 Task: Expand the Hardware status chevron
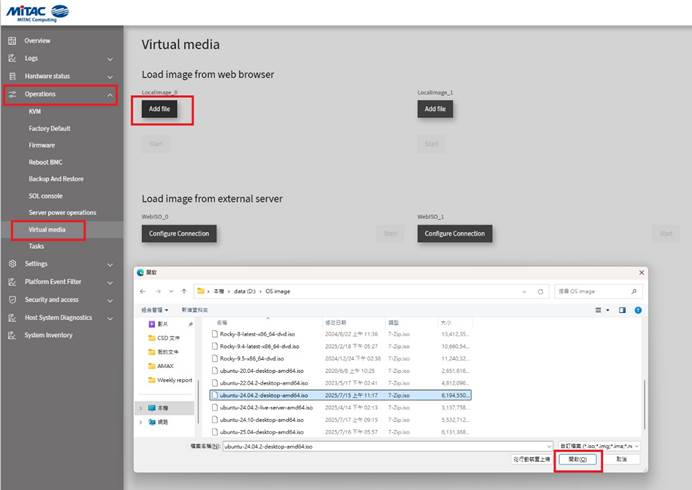point(110,77)
